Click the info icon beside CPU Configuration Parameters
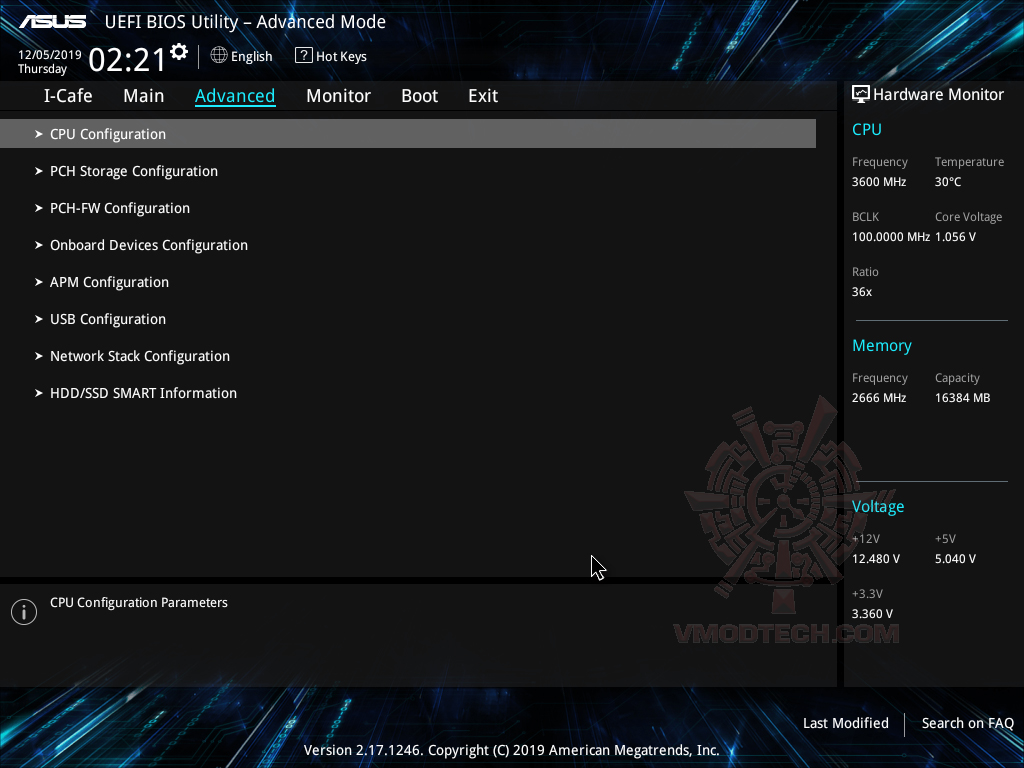The height and width of the screenshot is (768, 1024). pyautogui.click(x=23, y=611)
